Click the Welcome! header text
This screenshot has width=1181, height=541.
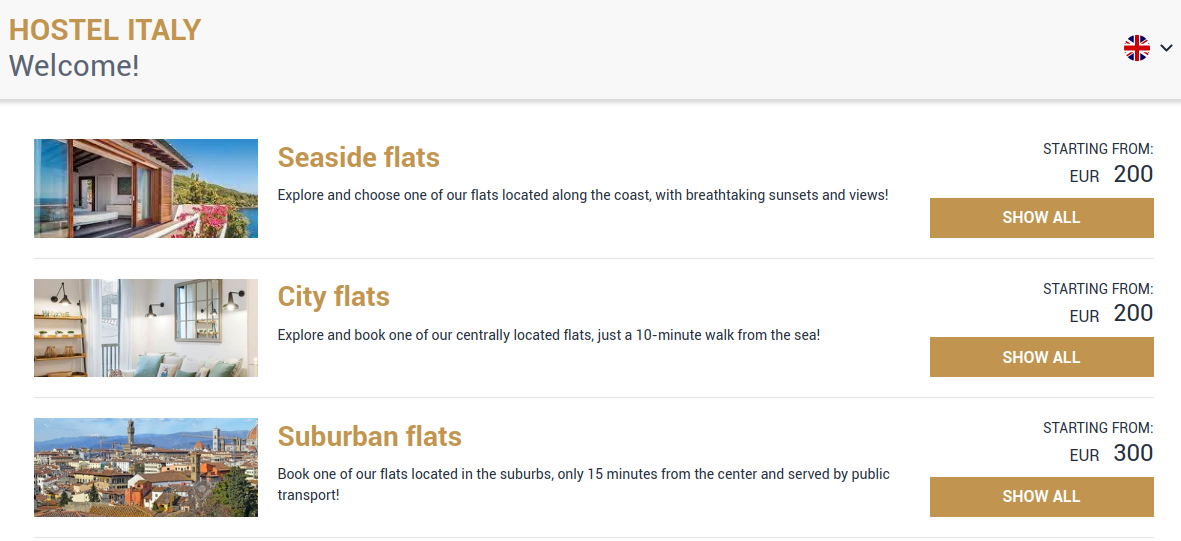(74, 66)
